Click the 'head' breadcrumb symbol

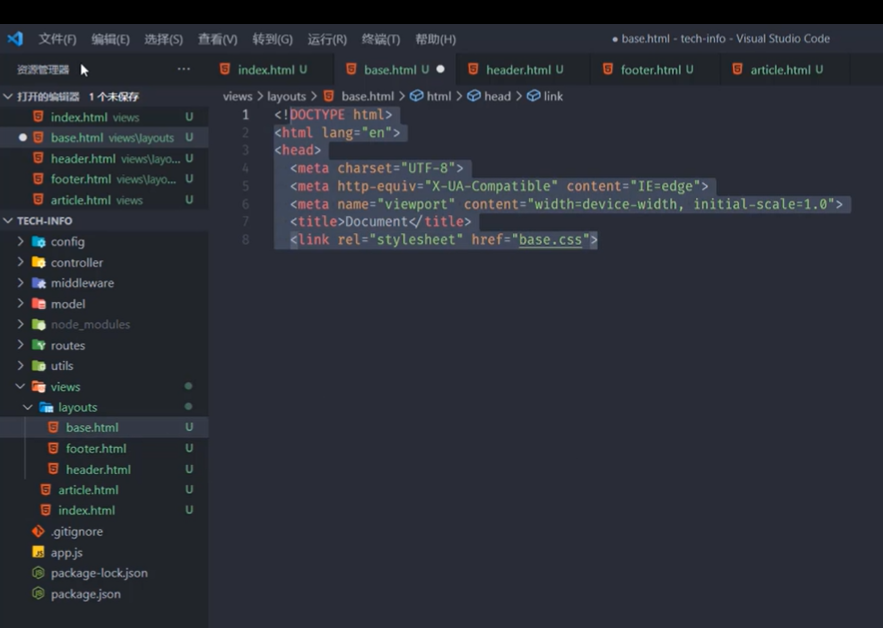[x=489, y=96]
